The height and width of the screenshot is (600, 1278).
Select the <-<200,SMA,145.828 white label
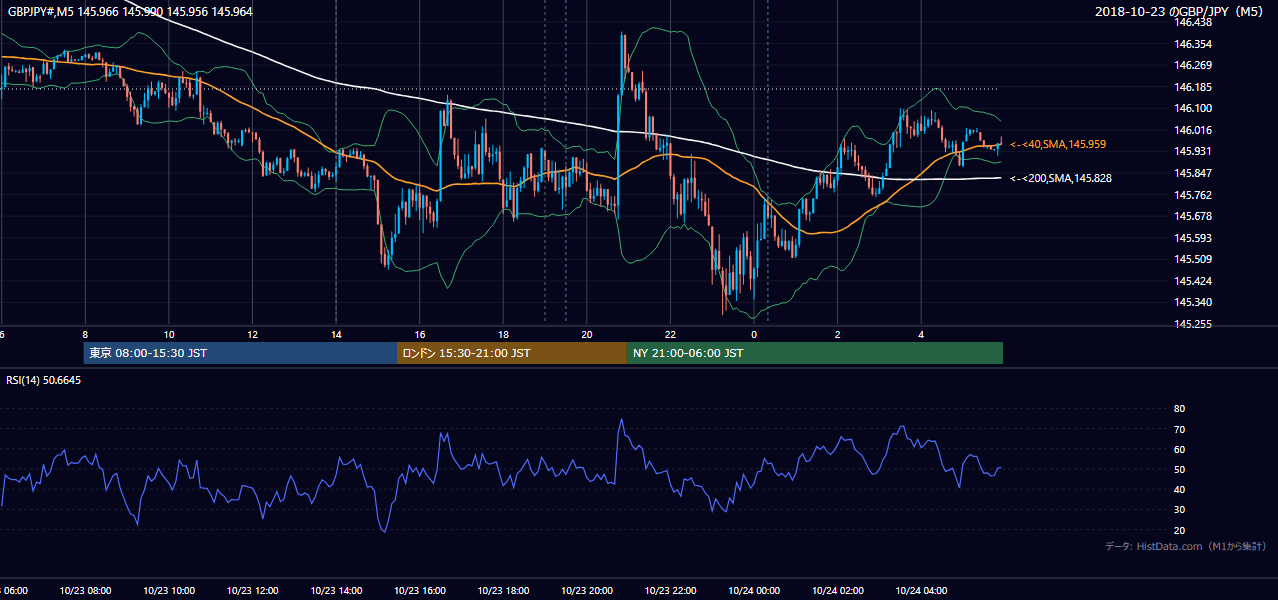click(x=1061, y=178)
